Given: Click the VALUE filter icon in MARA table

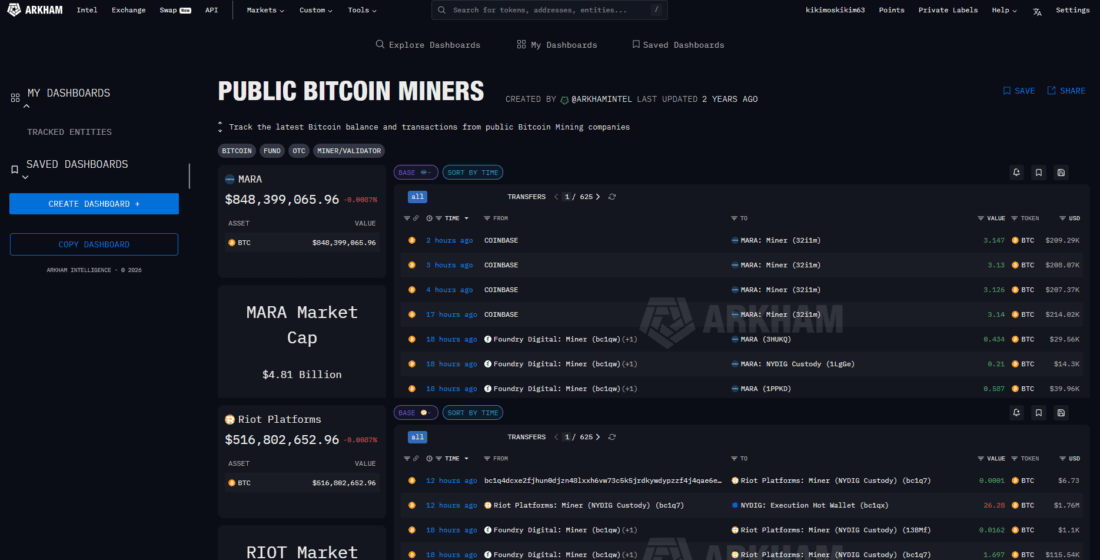Looking at the screenshot, I should (x=980, y=218).
